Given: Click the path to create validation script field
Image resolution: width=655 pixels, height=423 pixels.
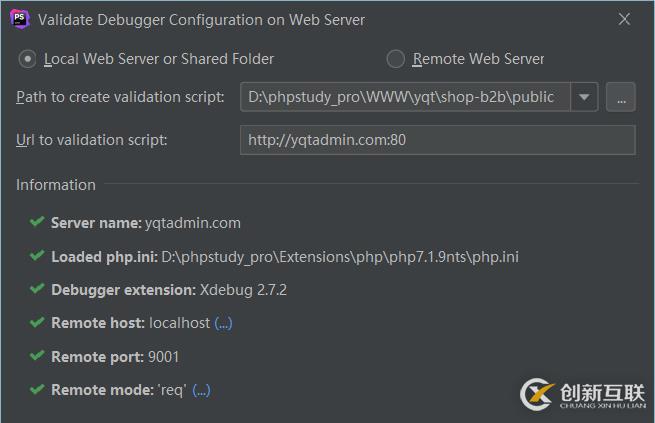Looking at the screenshot, I should [405, 97].
